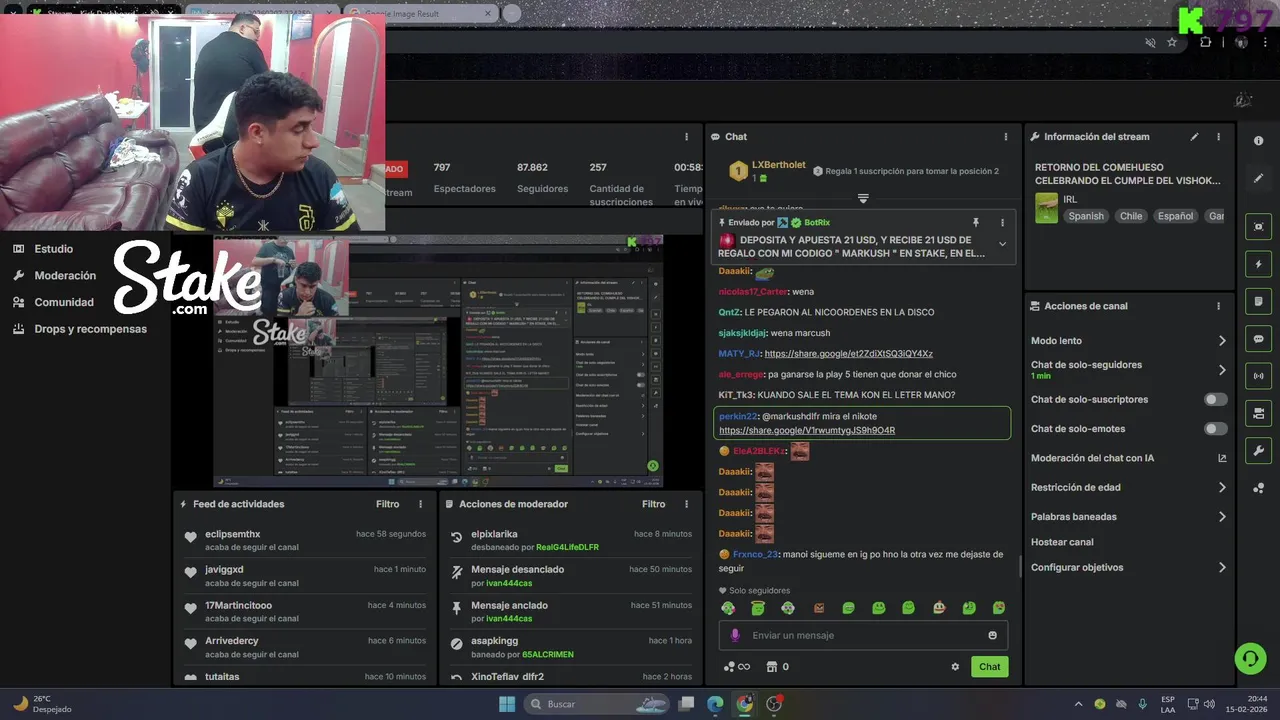1280x720 pixels.
Task: Click the purple microphone icon in the message box
Action: pos(735,635)
